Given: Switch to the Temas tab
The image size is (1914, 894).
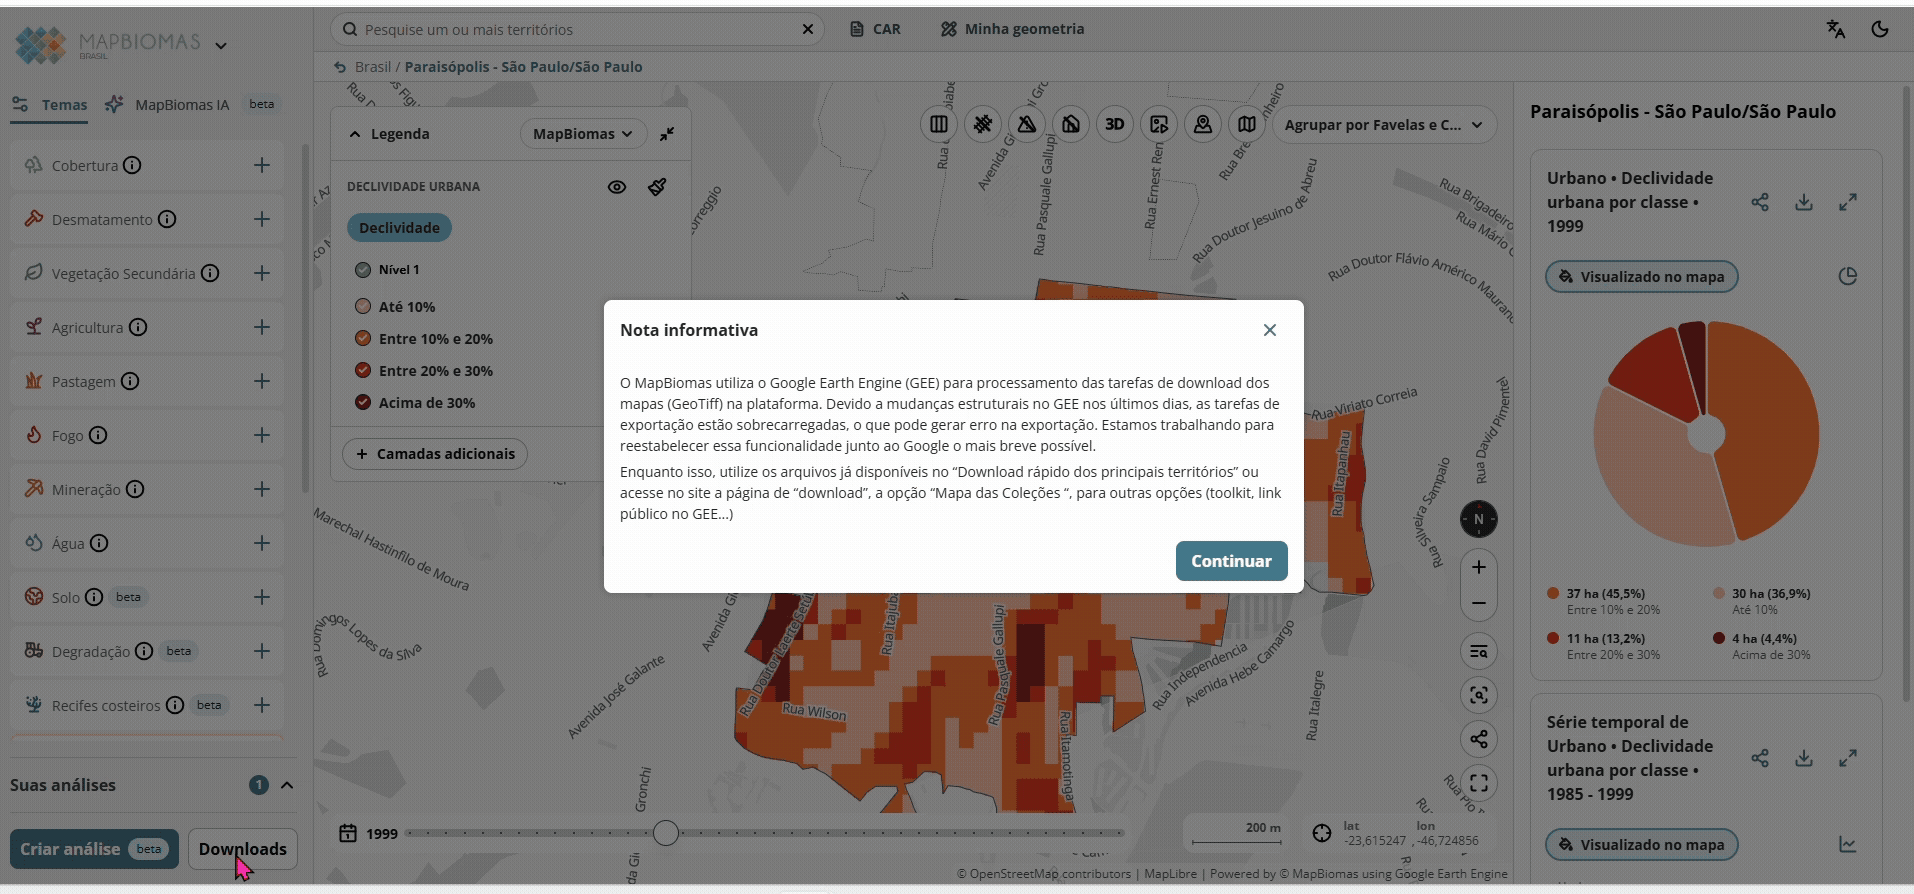Looking at the screenshot, I should click(x=50, y=105).
